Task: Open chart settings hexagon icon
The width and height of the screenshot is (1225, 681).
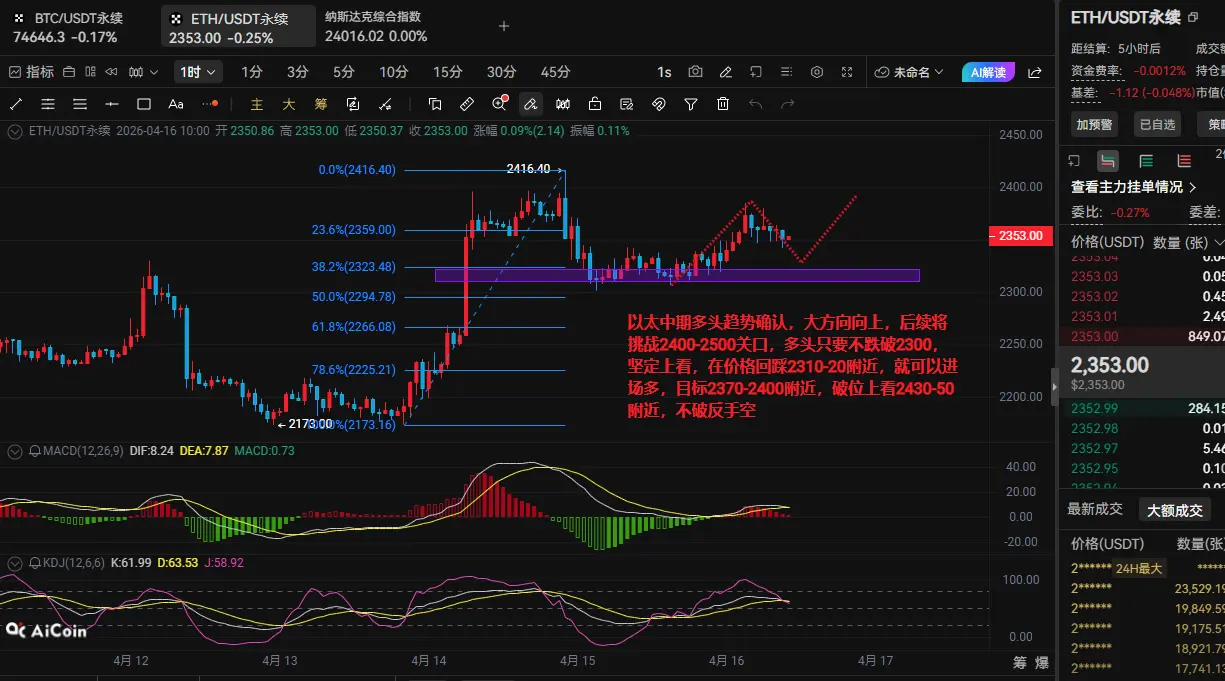Action: pyautogui.click(x=817, y=72)
